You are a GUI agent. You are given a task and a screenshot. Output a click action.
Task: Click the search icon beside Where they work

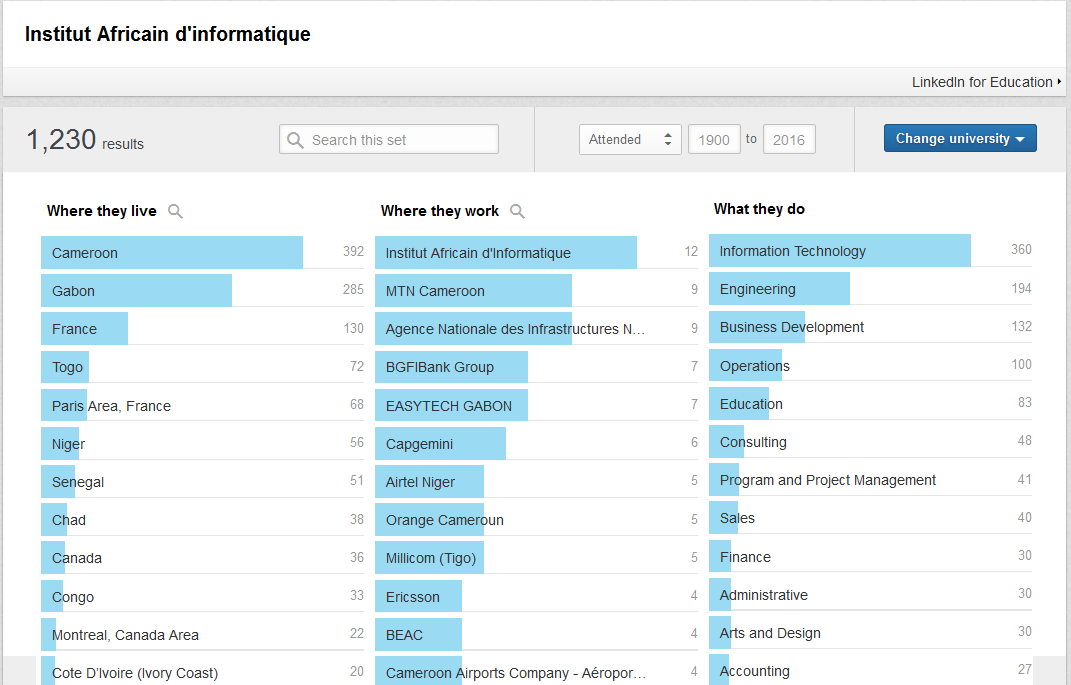click(x=518, y=211)
